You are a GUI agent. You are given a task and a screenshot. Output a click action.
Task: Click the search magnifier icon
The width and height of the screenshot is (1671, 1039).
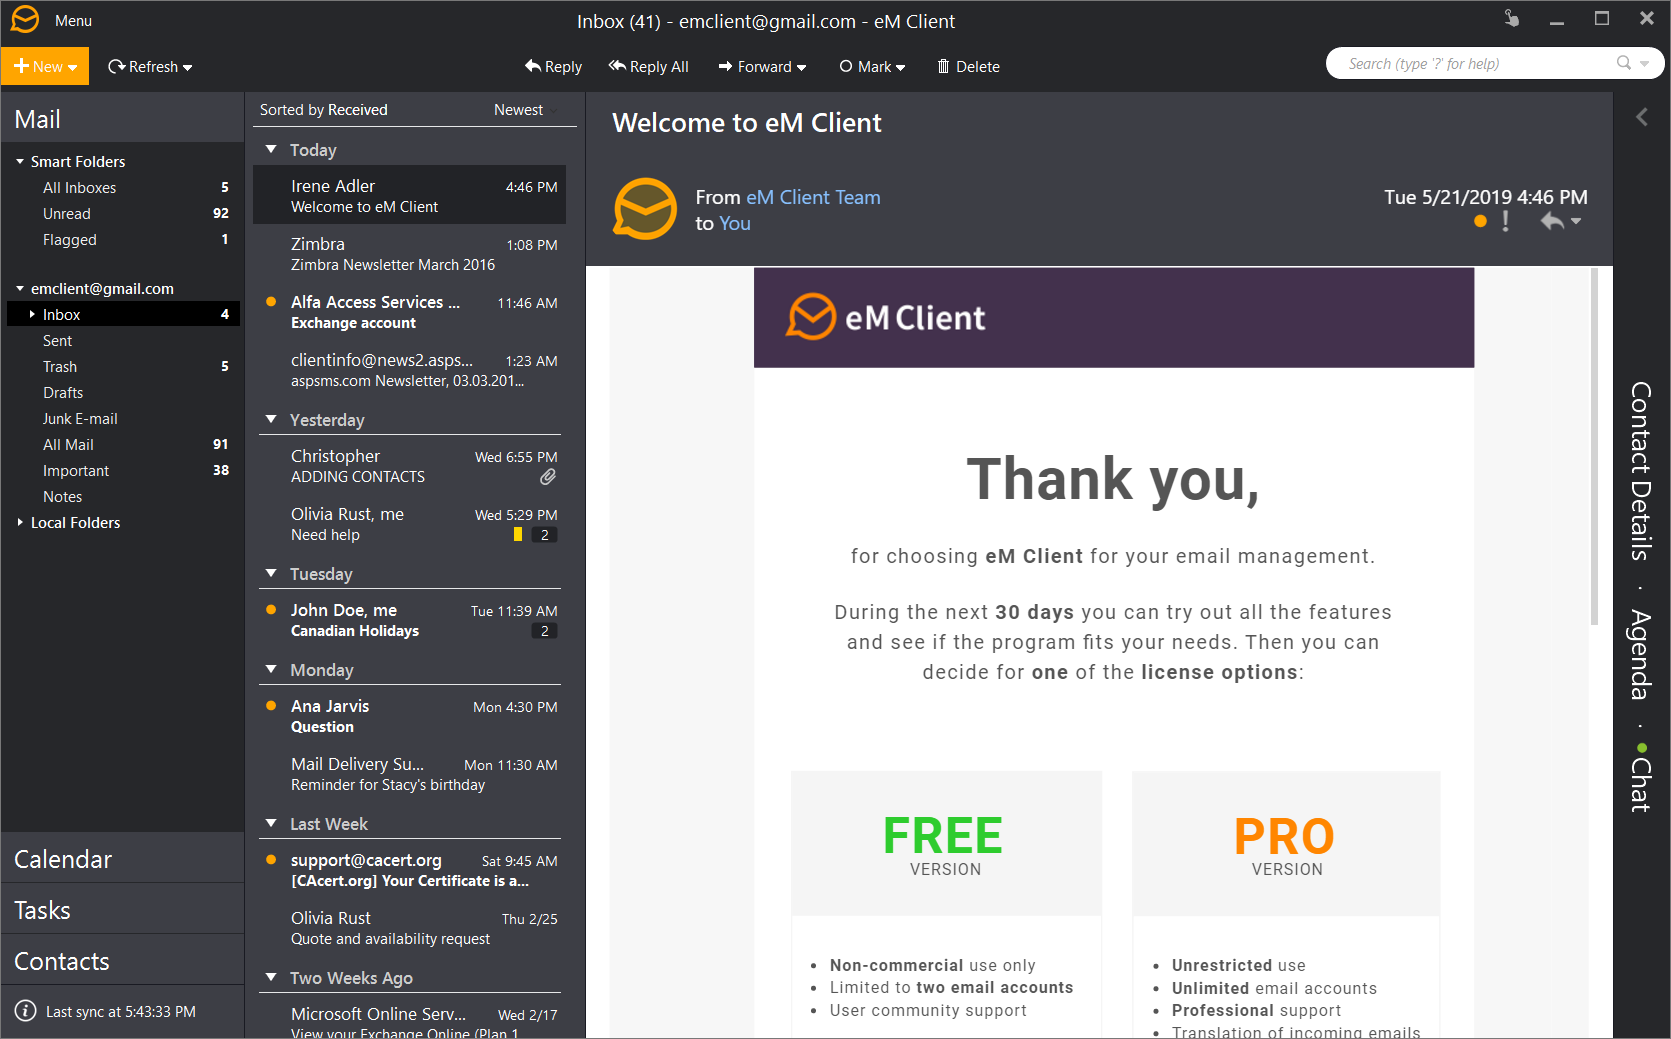pyautogui.click(x=1625, y=62)
